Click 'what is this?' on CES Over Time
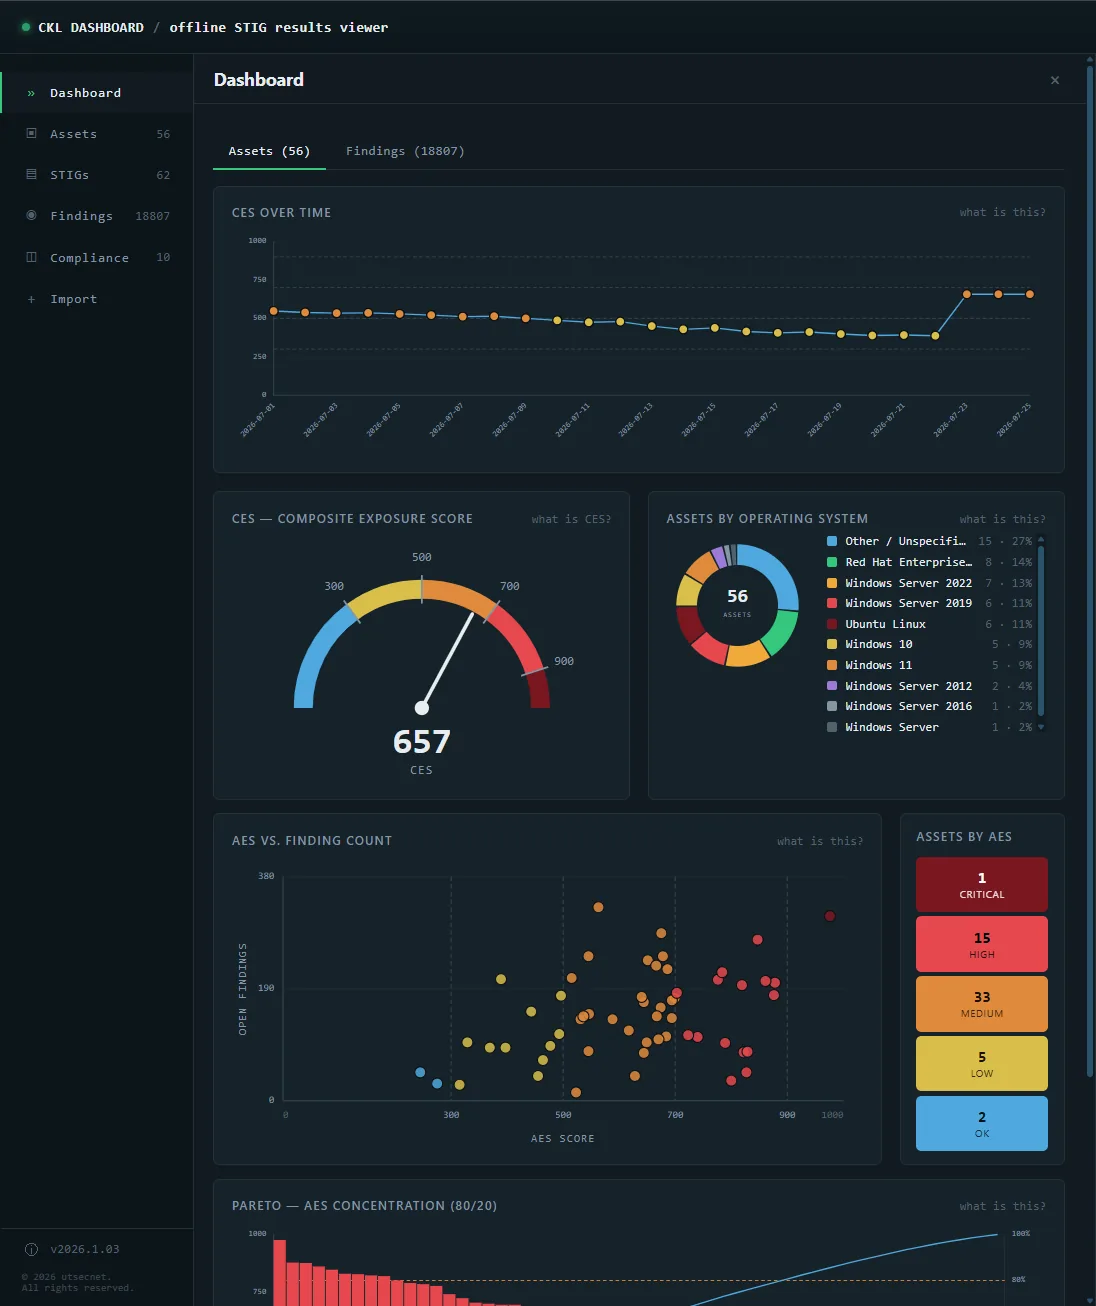 tap(1002, 212)
